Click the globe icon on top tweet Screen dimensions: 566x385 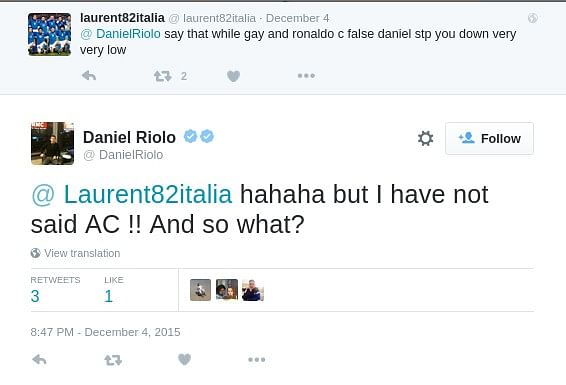[x=532, y=18]
